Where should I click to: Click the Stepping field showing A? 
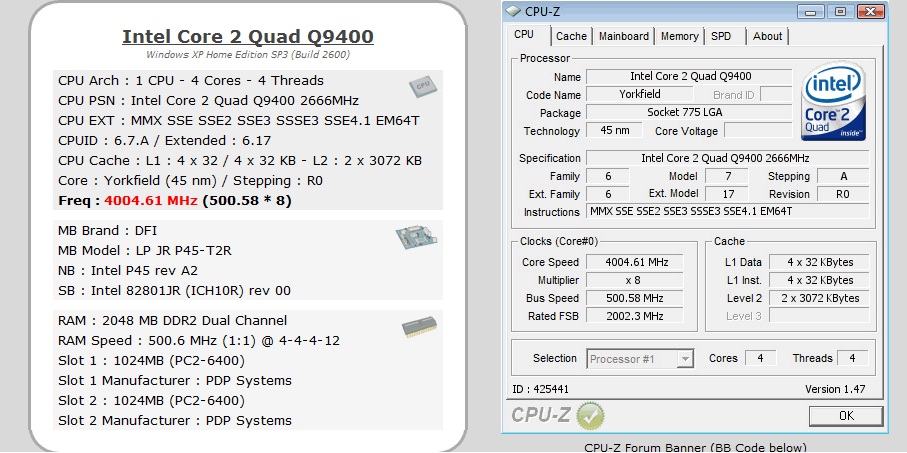click(843, 176)
